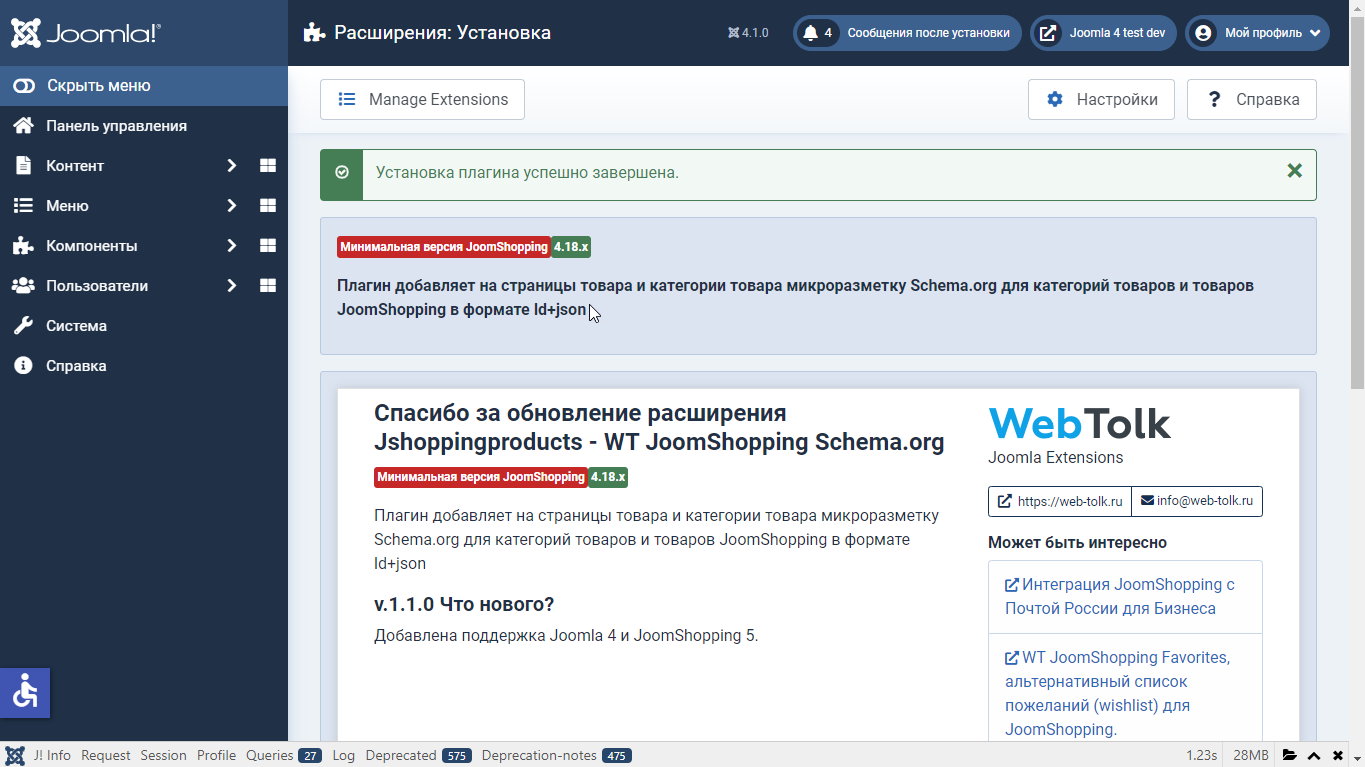Expand the Content submenu in the sidebar
The height and width of the screenshot is (767, 1365).
pos(231,166)
